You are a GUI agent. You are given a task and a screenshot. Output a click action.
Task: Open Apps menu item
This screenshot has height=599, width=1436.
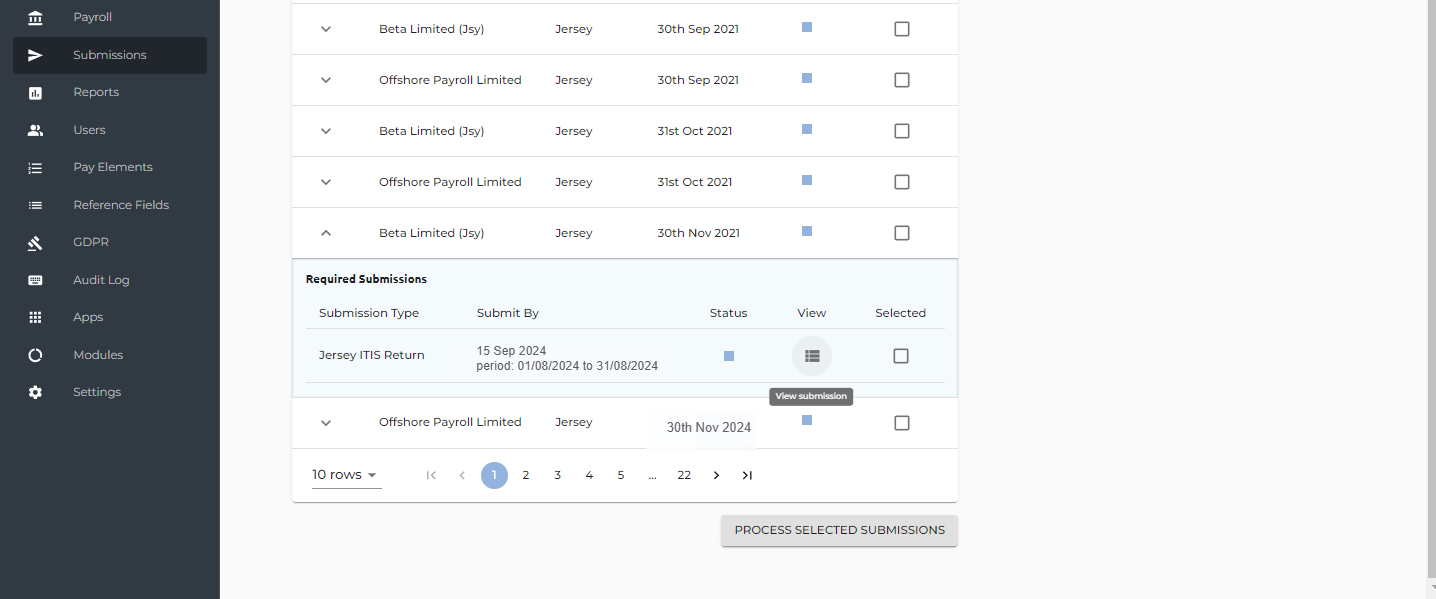click(x=110, y=317)
